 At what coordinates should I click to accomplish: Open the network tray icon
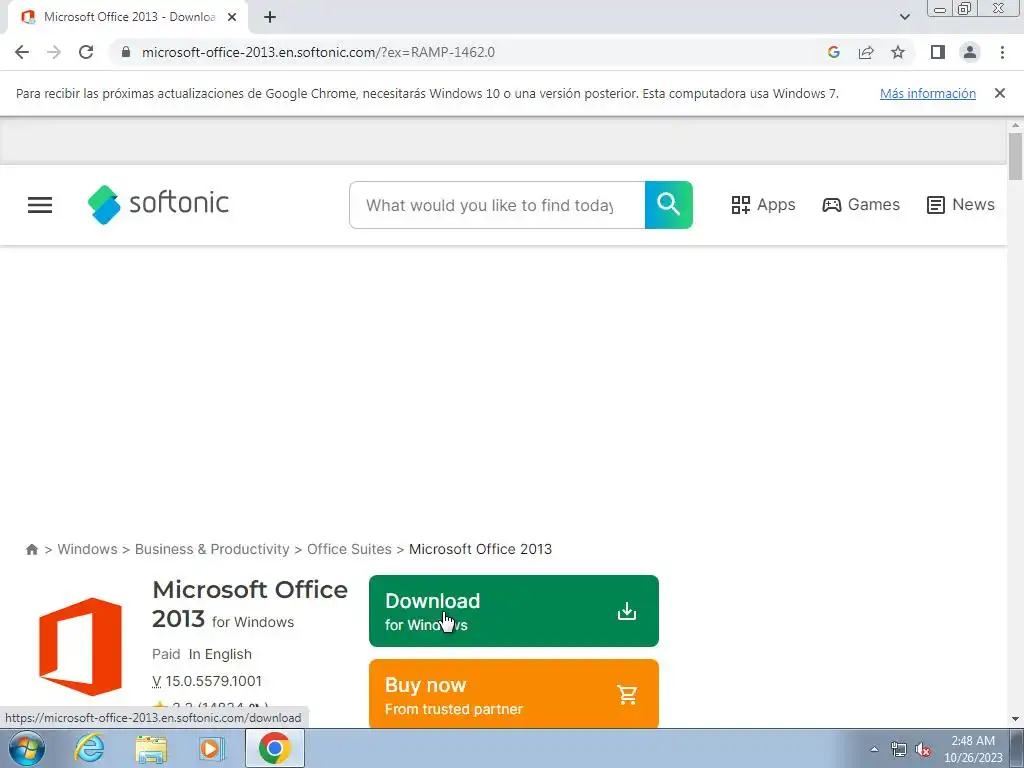[899, 749]
